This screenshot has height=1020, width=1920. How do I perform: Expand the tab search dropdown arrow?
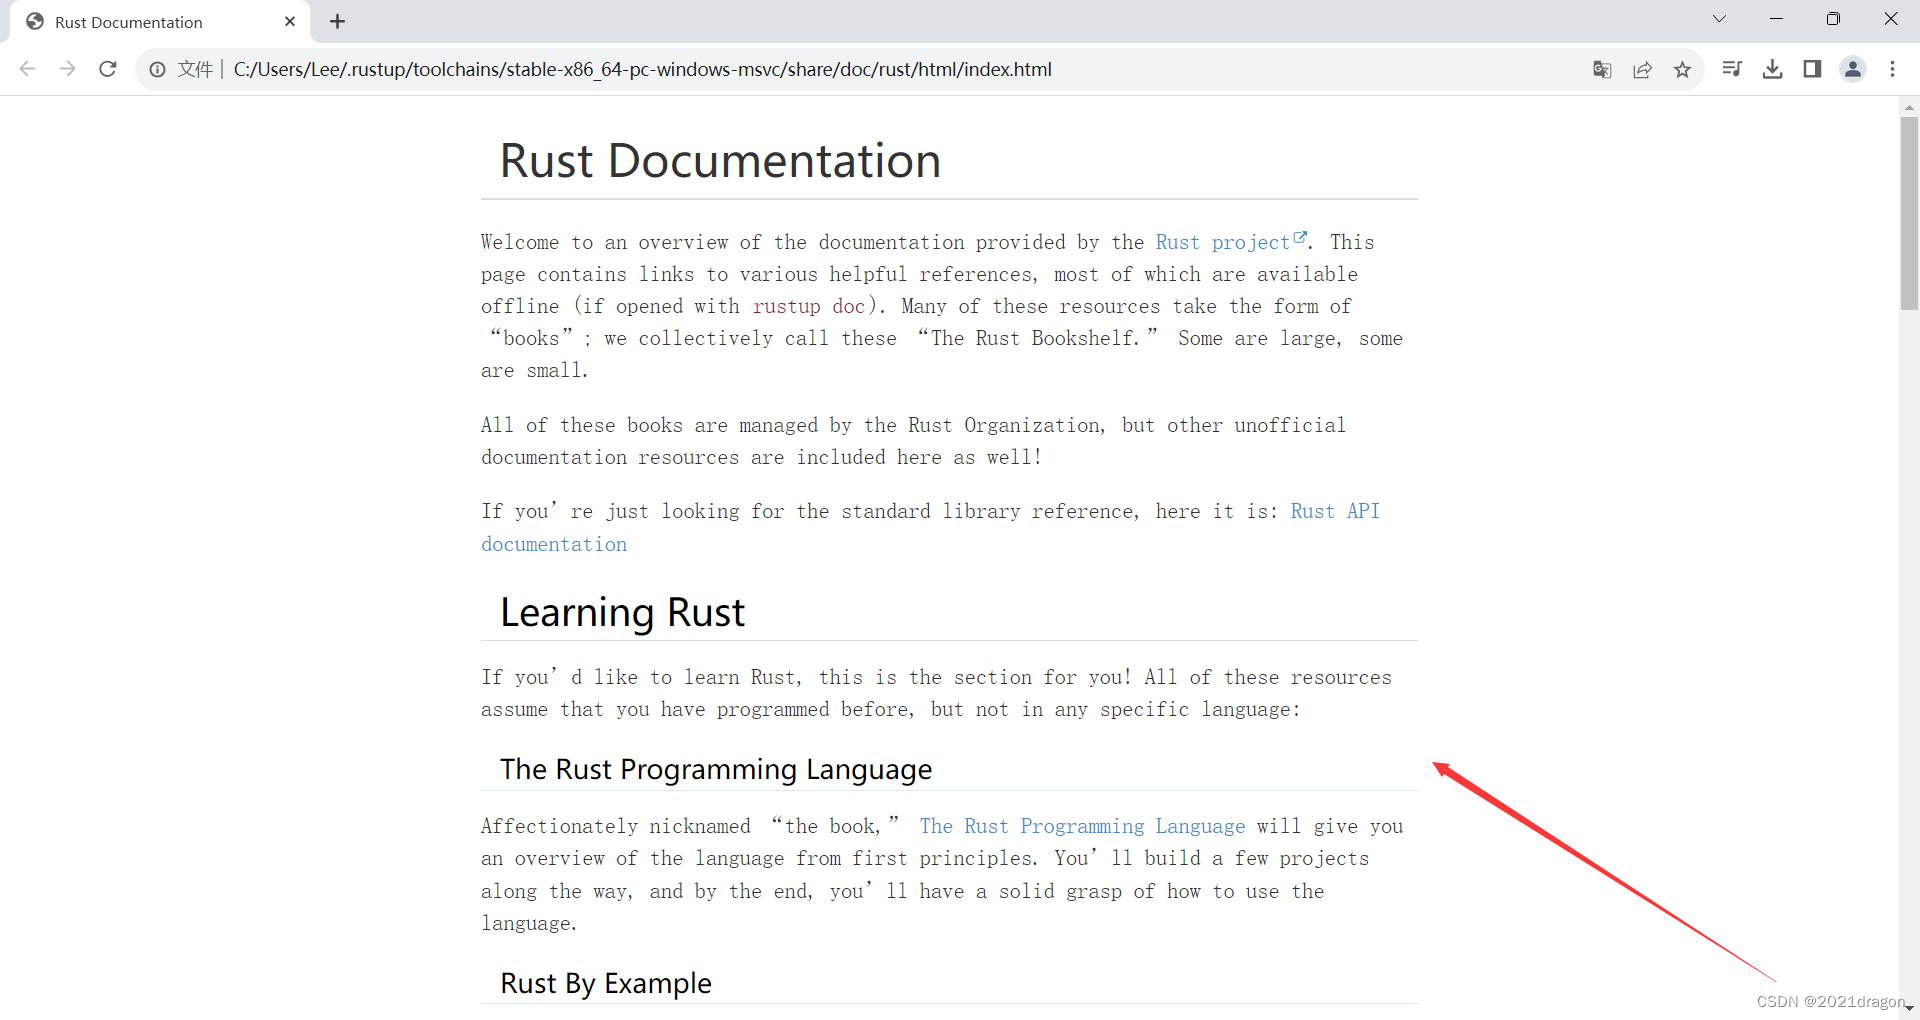click(1719, 19)
